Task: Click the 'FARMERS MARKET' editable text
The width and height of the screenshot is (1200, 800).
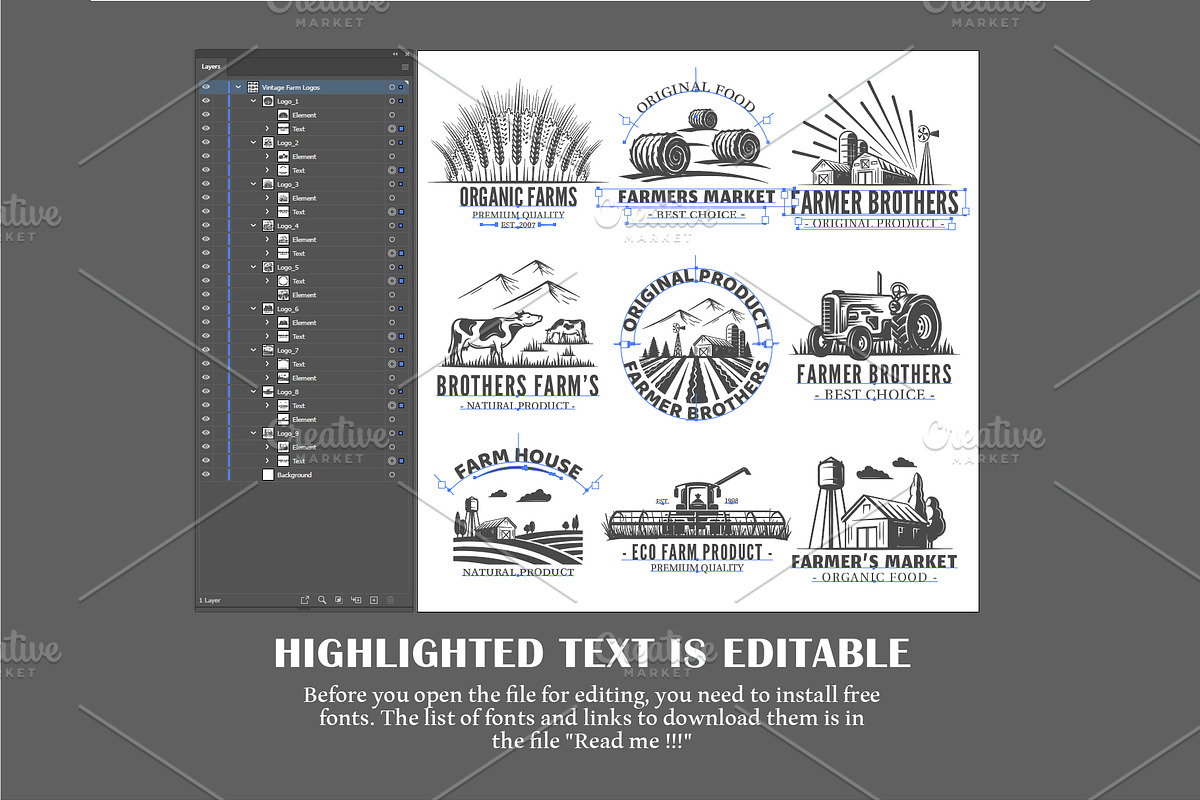Action: pos(696,196)
